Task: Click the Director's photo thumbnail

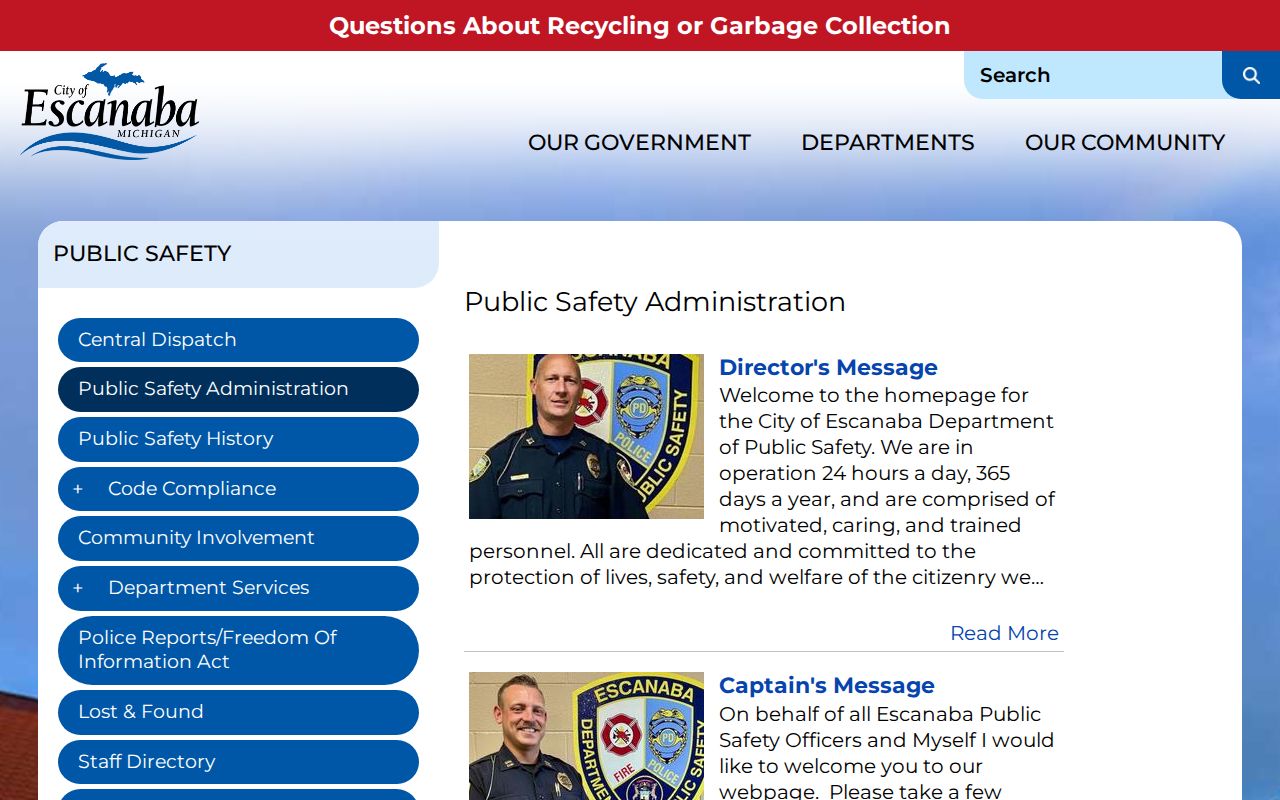Action: click(586, 436)
